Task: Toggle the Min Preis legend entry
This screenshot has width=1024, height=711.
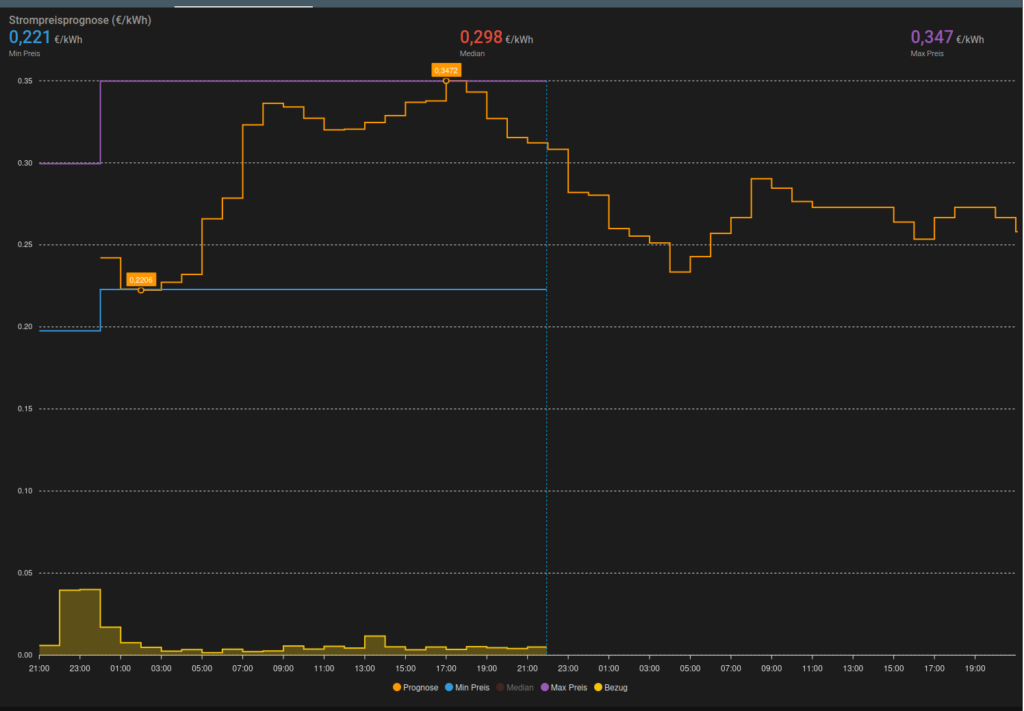Action: [x=467, y=687]
